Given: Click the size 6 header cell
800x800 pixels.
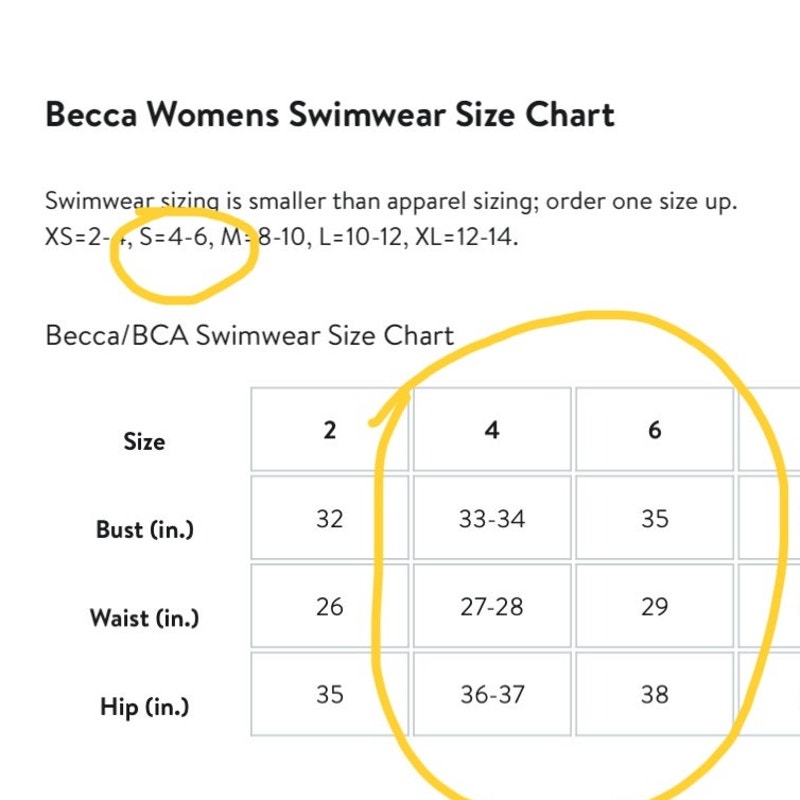Looking at the screenshot, I should pos(655,429).
